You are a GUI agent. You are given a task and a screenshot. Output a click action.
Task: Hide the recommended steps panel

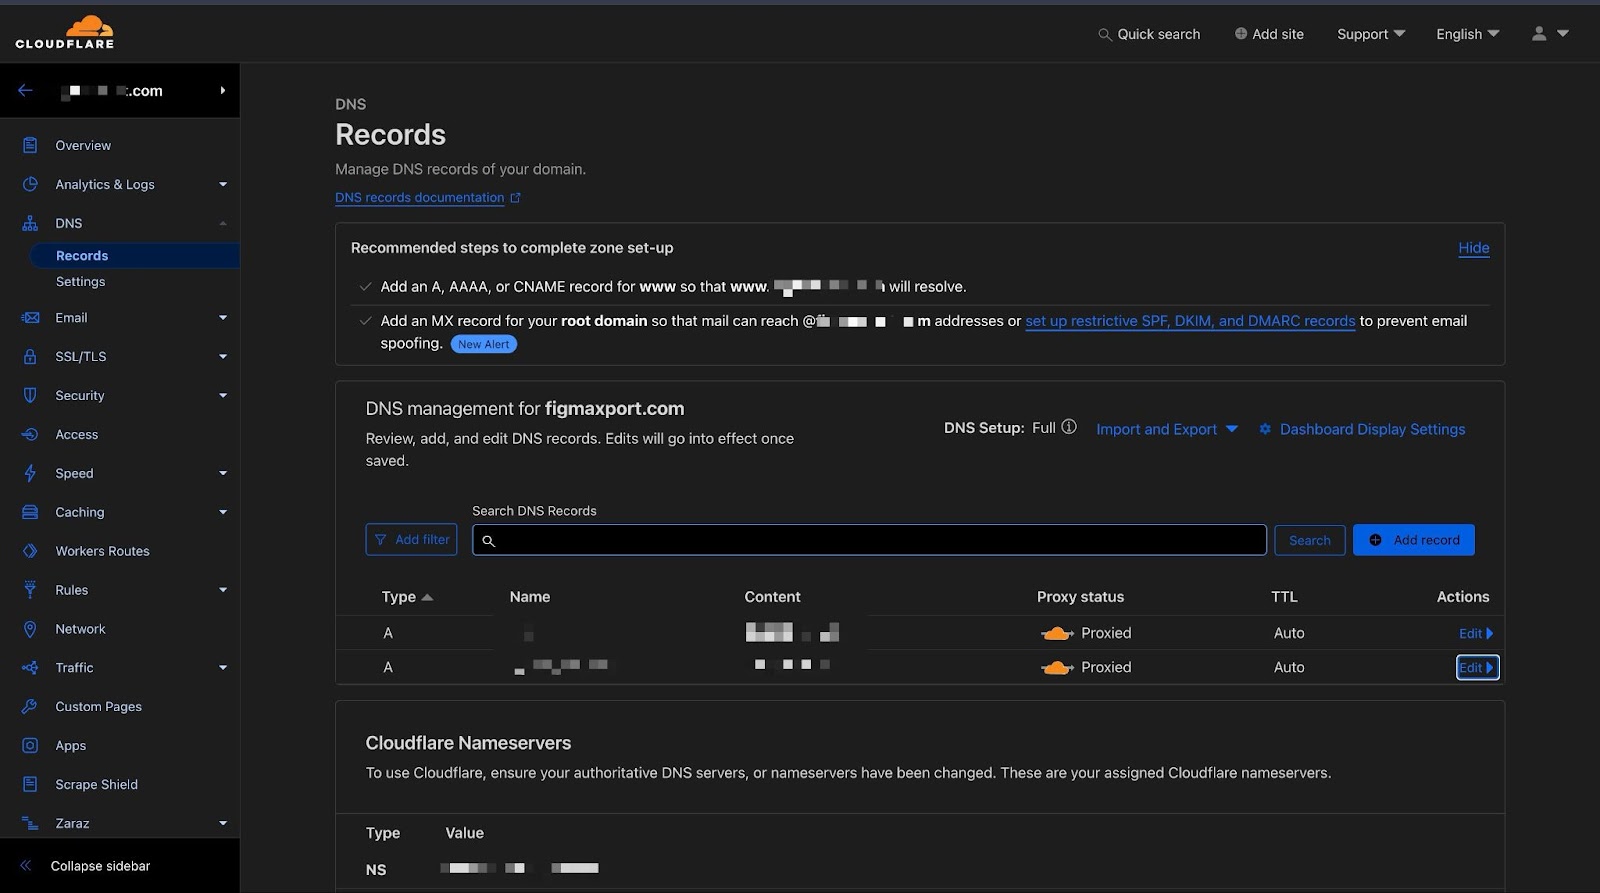pos(1473,248)
